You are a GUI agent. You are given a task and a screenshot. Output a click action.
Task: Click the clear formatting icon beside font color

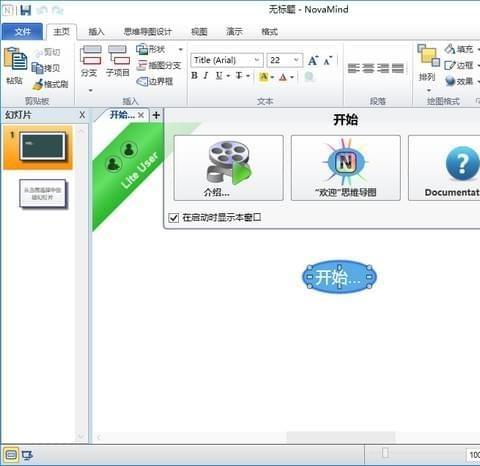[309, 77]
